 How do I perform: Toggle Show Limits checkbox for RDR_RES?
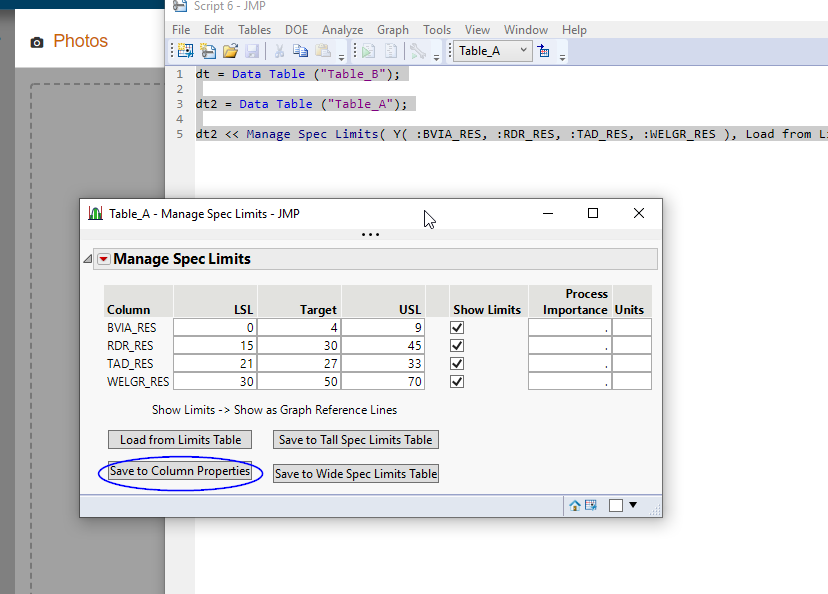click(458, 345)
